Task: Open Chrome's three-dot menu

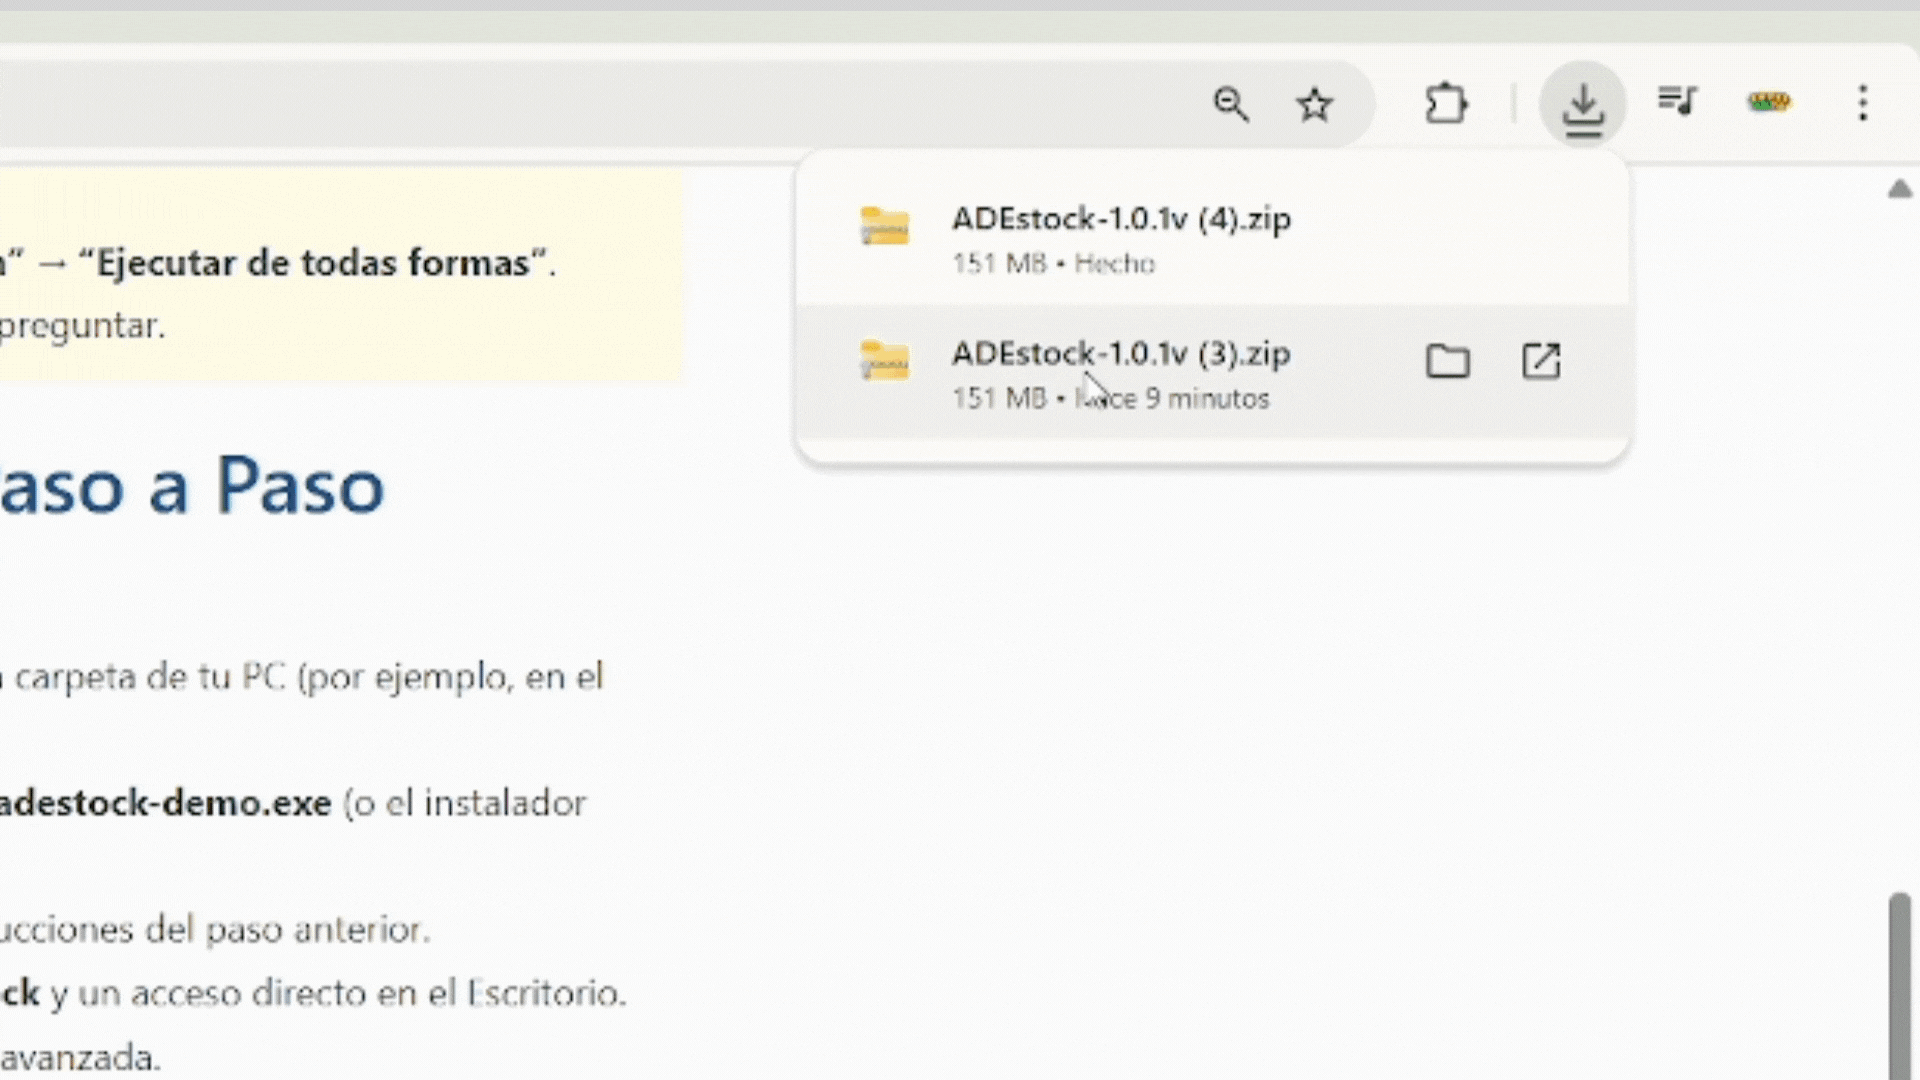Action: click(x=1862, y=103)
